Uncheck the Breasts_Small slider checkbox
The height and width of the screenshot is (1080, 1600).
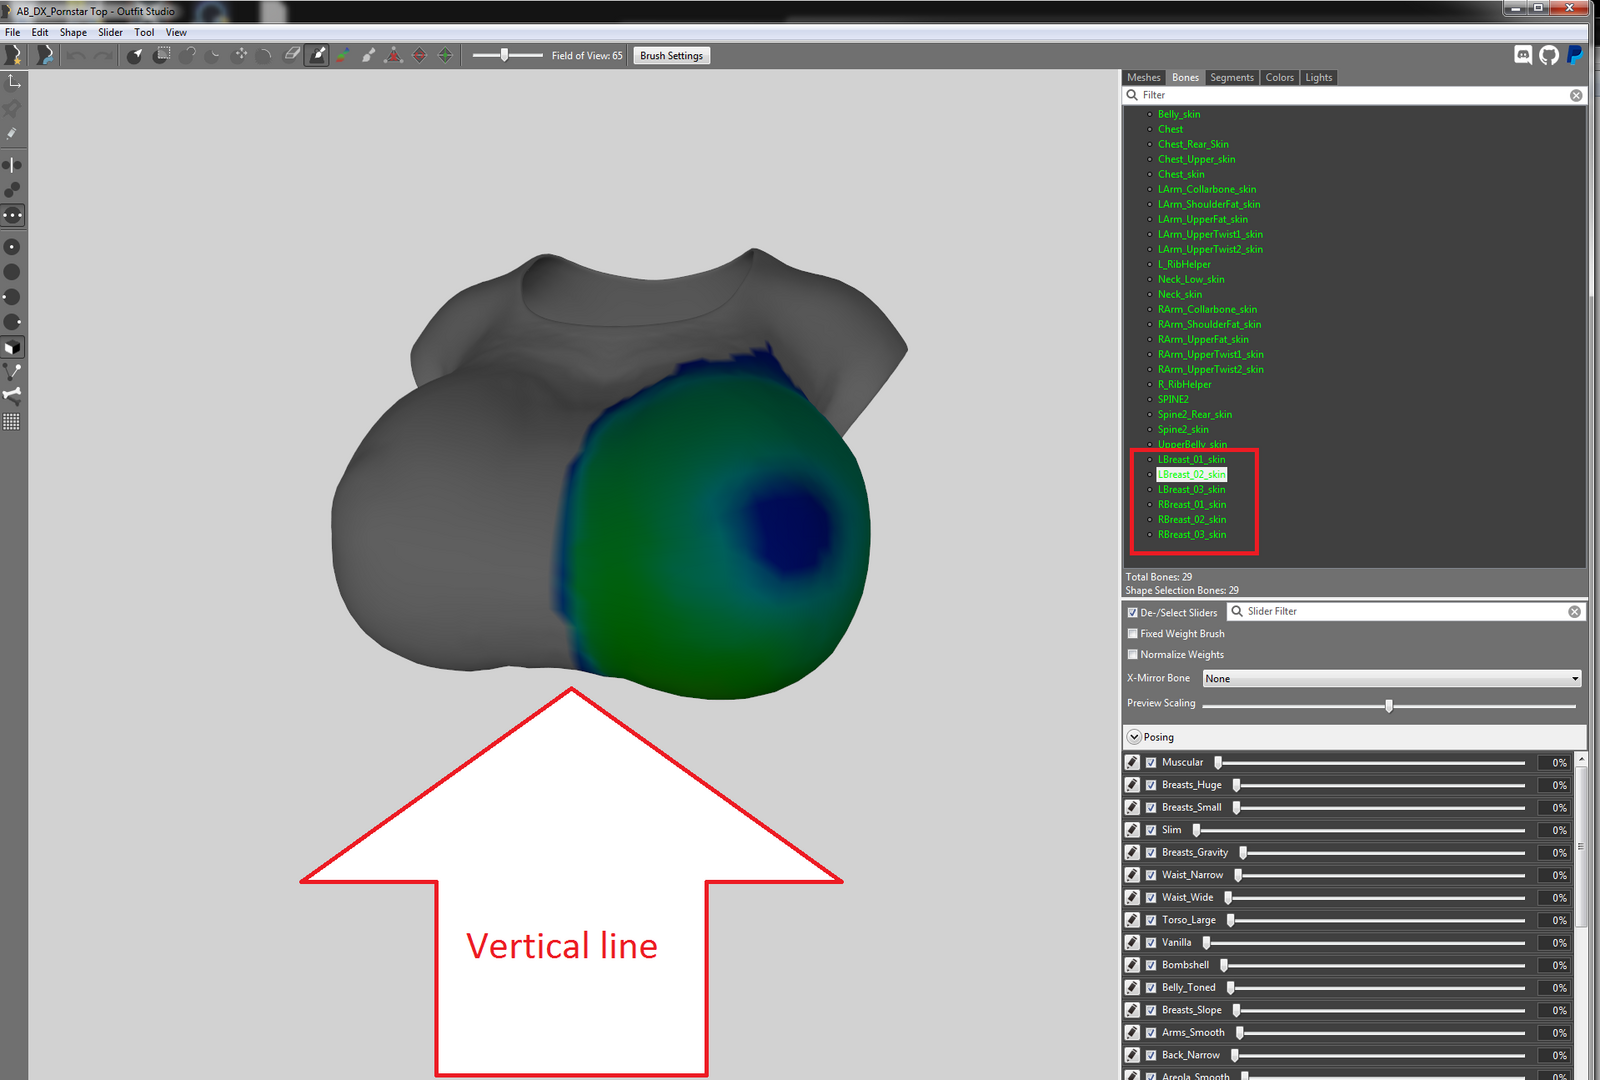click(x=1151, y=807)
